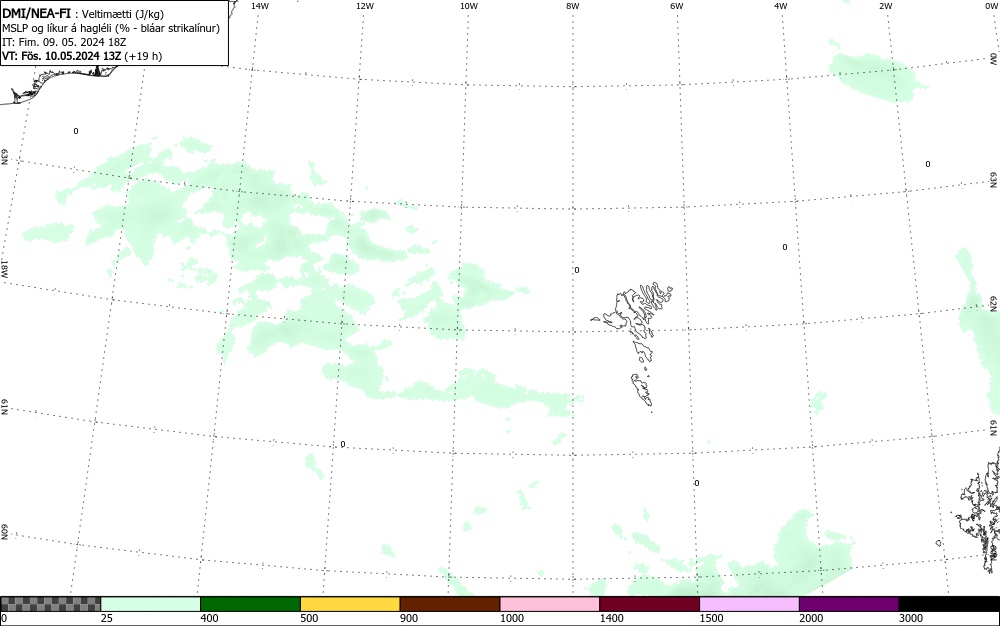Click the 14W longitude label
Screen dimensions: 1000x626
(260, 6)
